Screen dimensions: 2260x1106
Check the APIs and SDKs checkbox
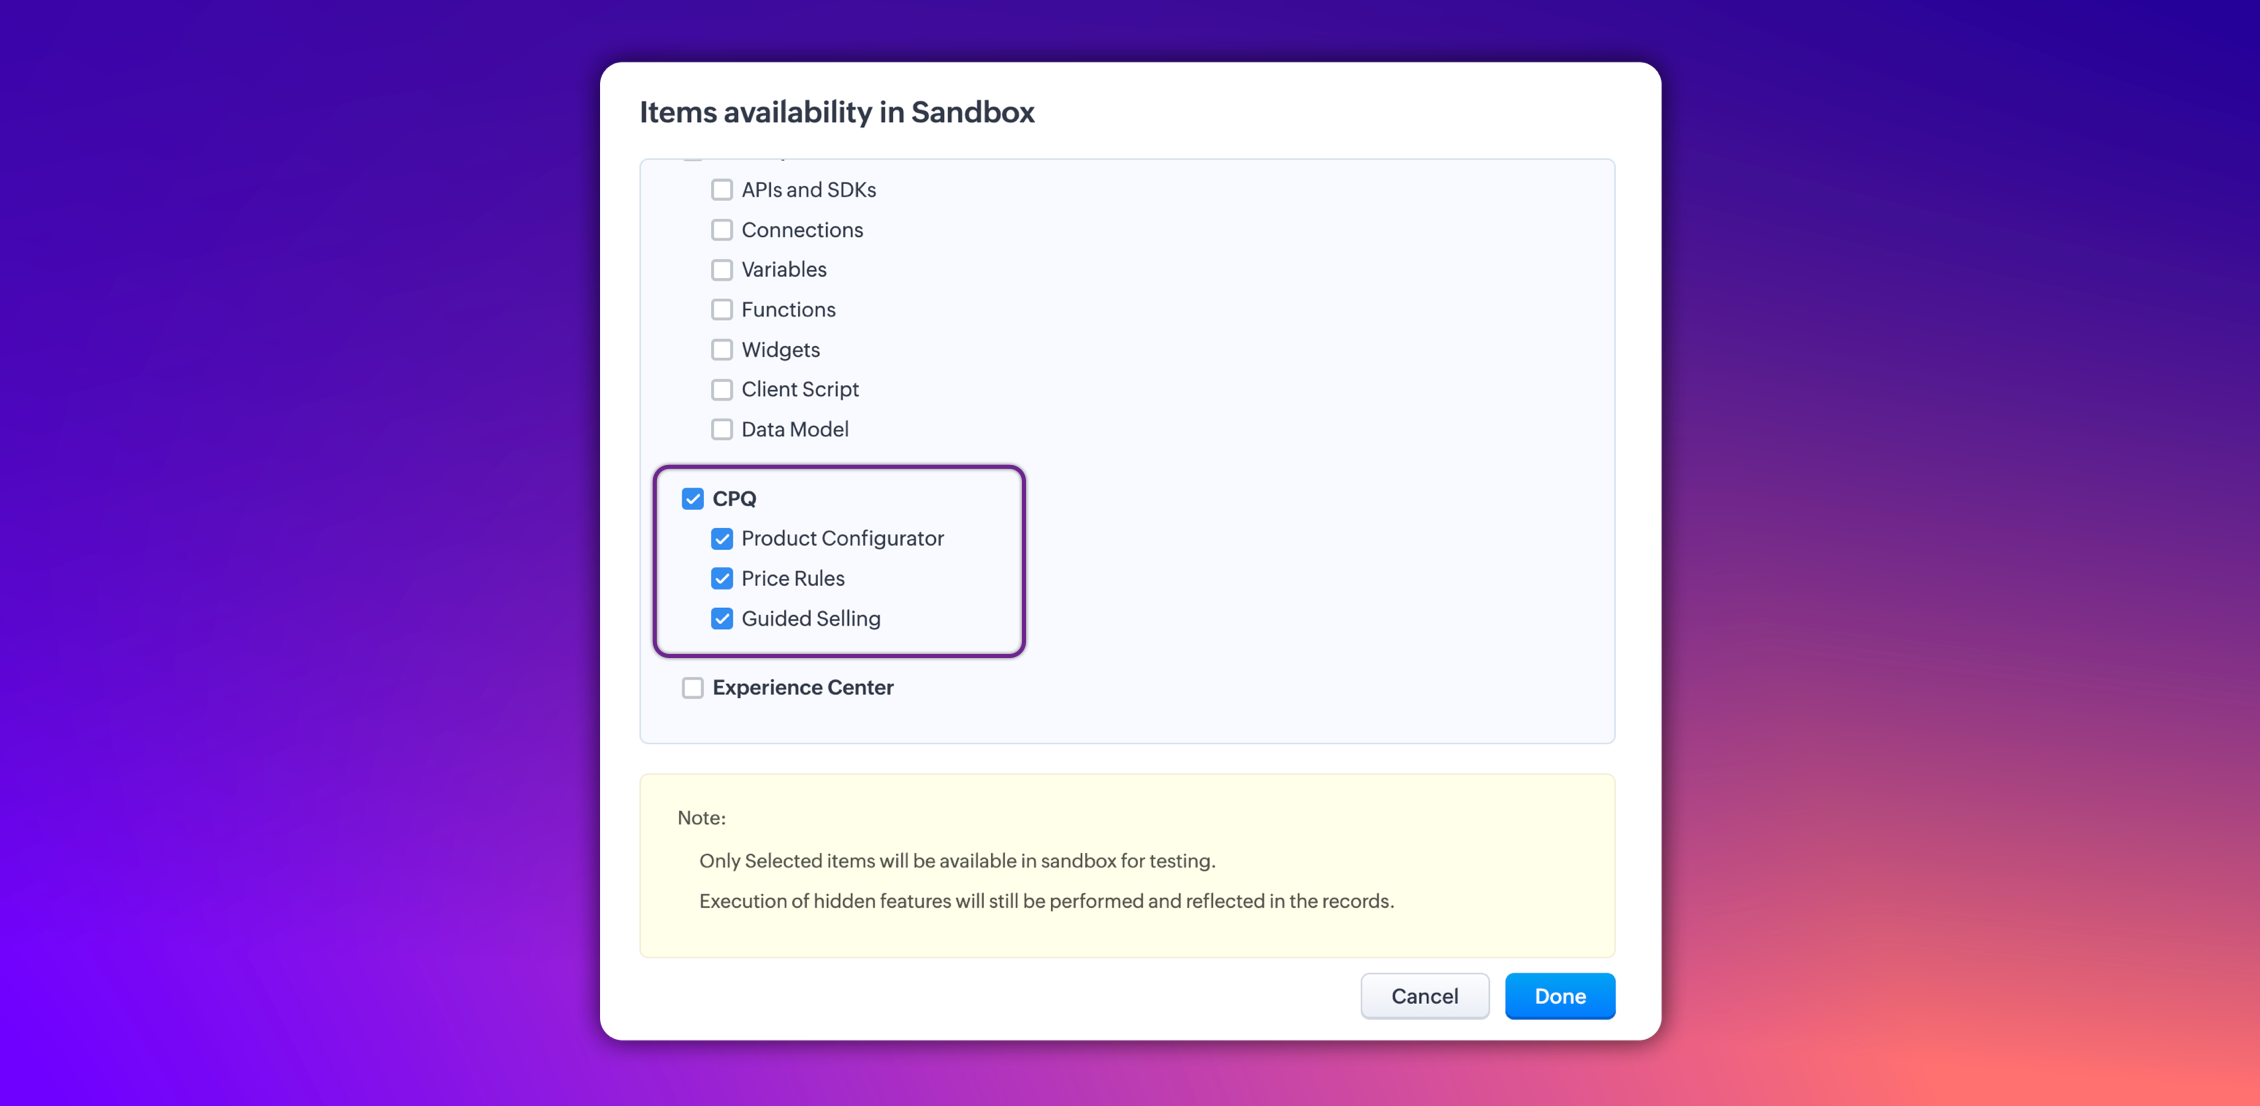[x=721, y=190]
